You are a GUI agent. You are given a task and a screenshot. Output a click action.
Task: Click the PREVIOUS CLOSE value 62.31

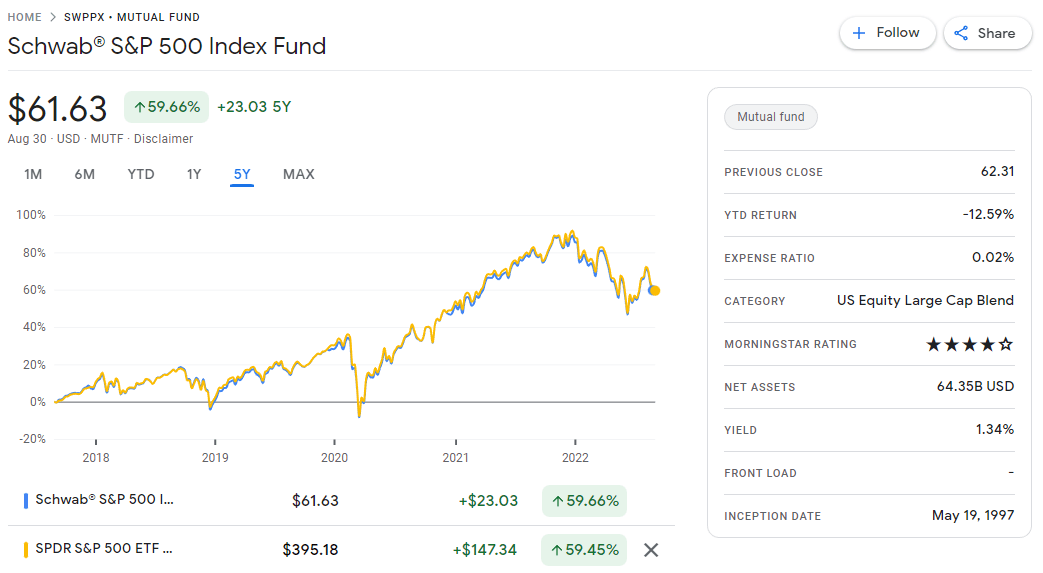point(997,172)
